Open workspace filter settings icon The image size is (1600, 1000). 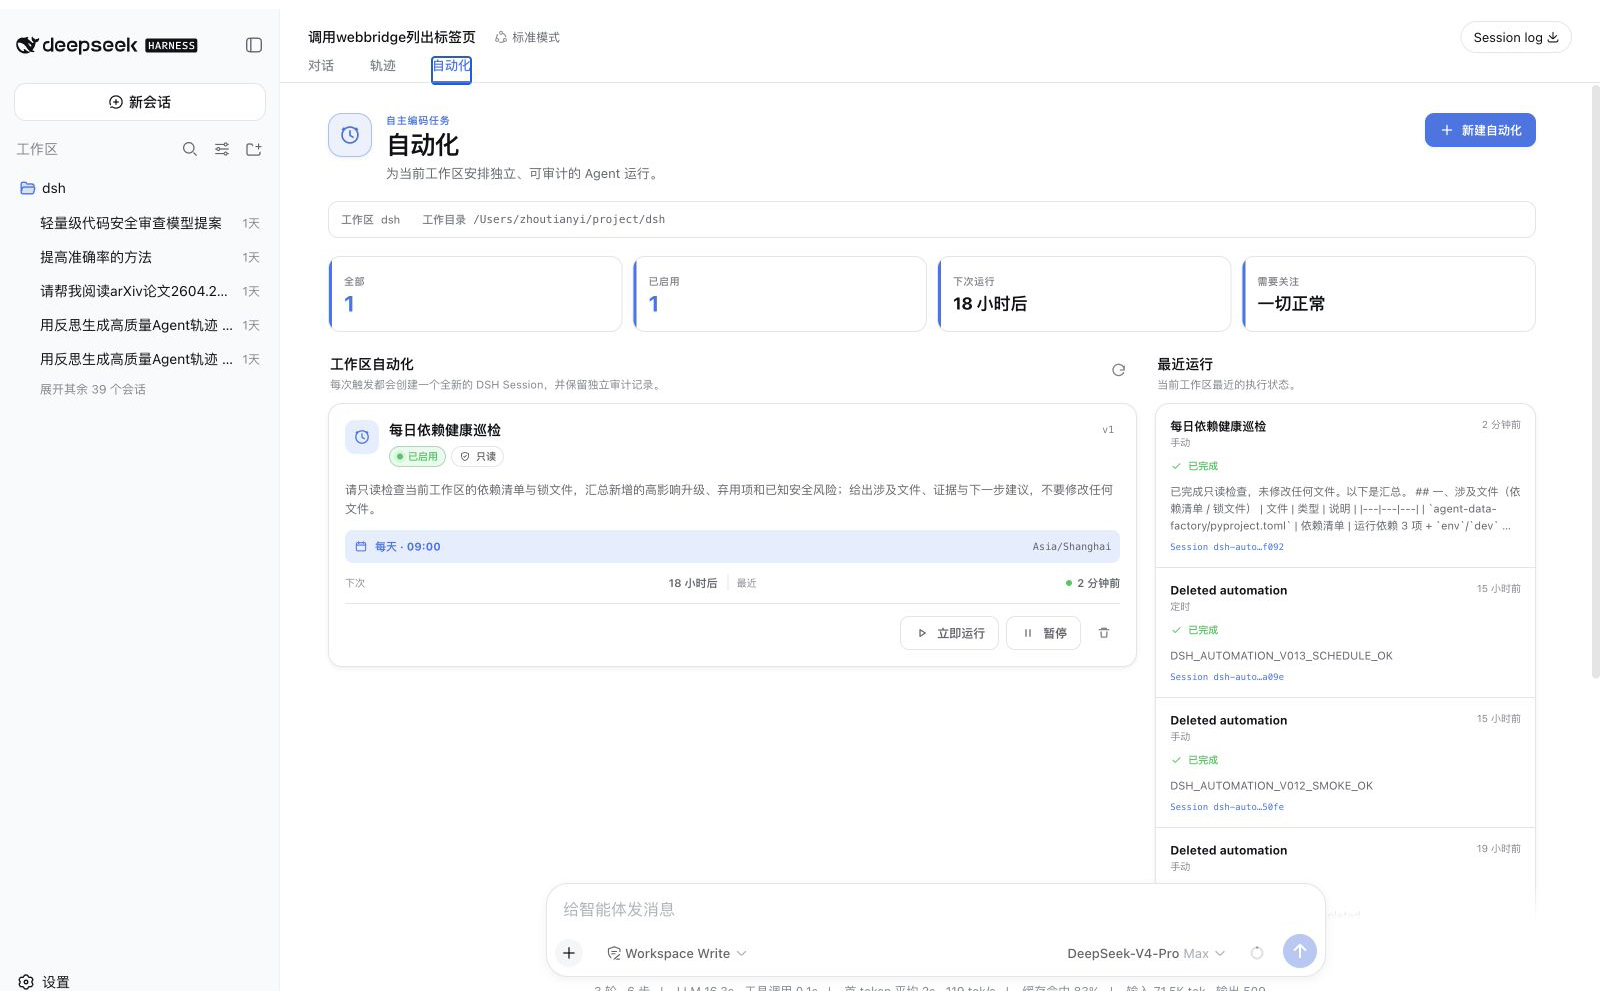[x=222, y=149]
